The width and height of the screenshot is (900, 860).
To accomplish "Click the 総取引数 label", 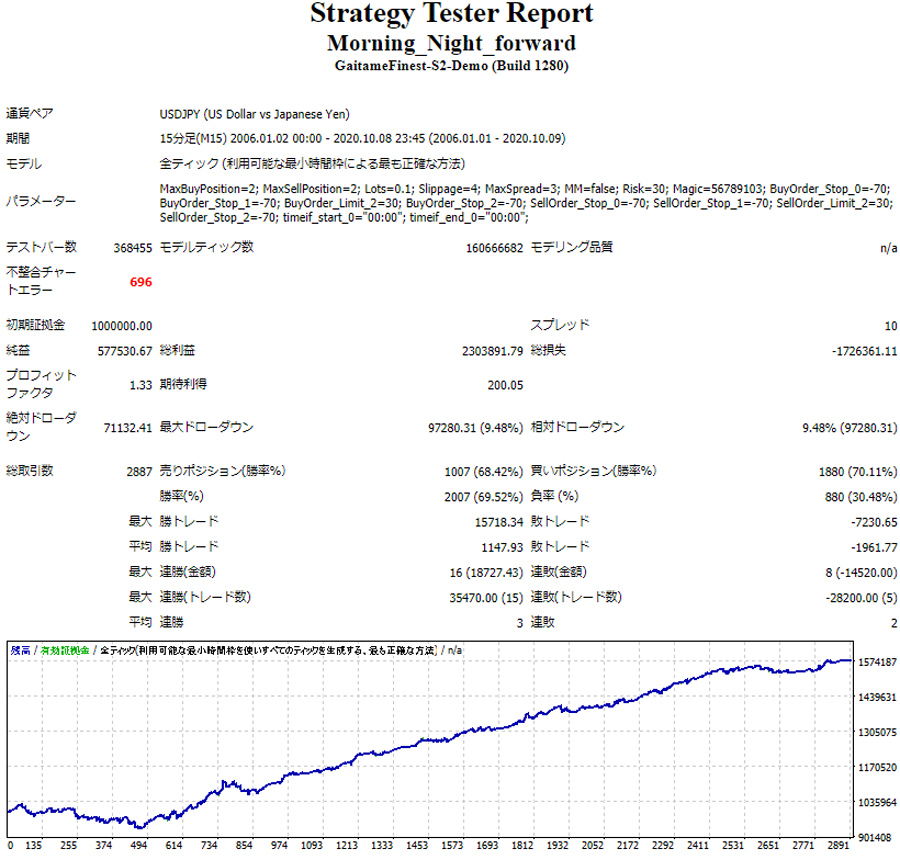I will [x=29, y=471].
